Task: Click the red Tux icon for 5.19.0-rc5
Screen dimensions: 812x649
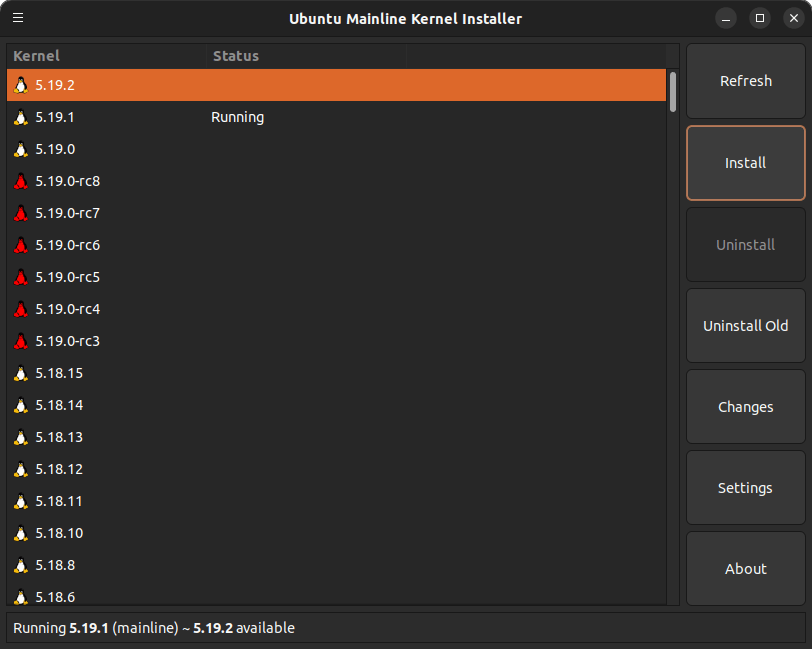Action: tap(21, 277)
